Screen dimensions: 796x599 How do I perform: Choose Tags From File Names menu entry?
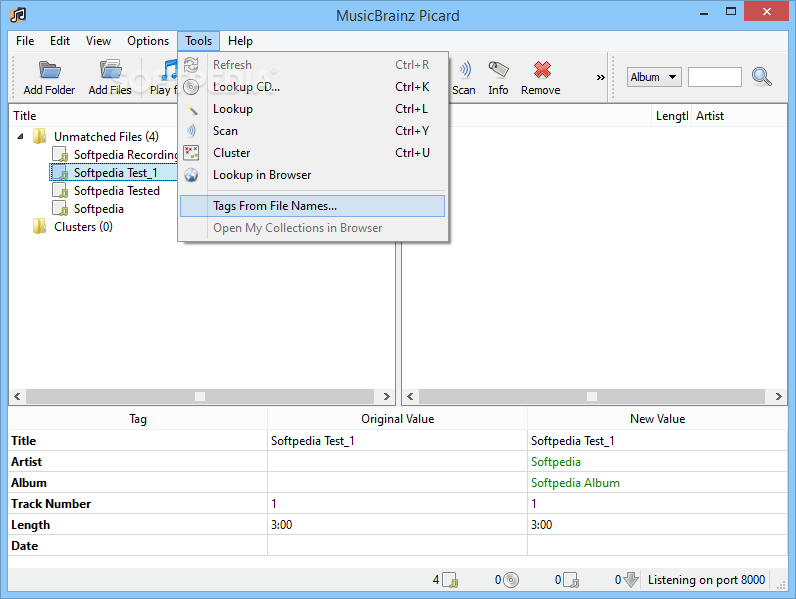pos(313,206)
